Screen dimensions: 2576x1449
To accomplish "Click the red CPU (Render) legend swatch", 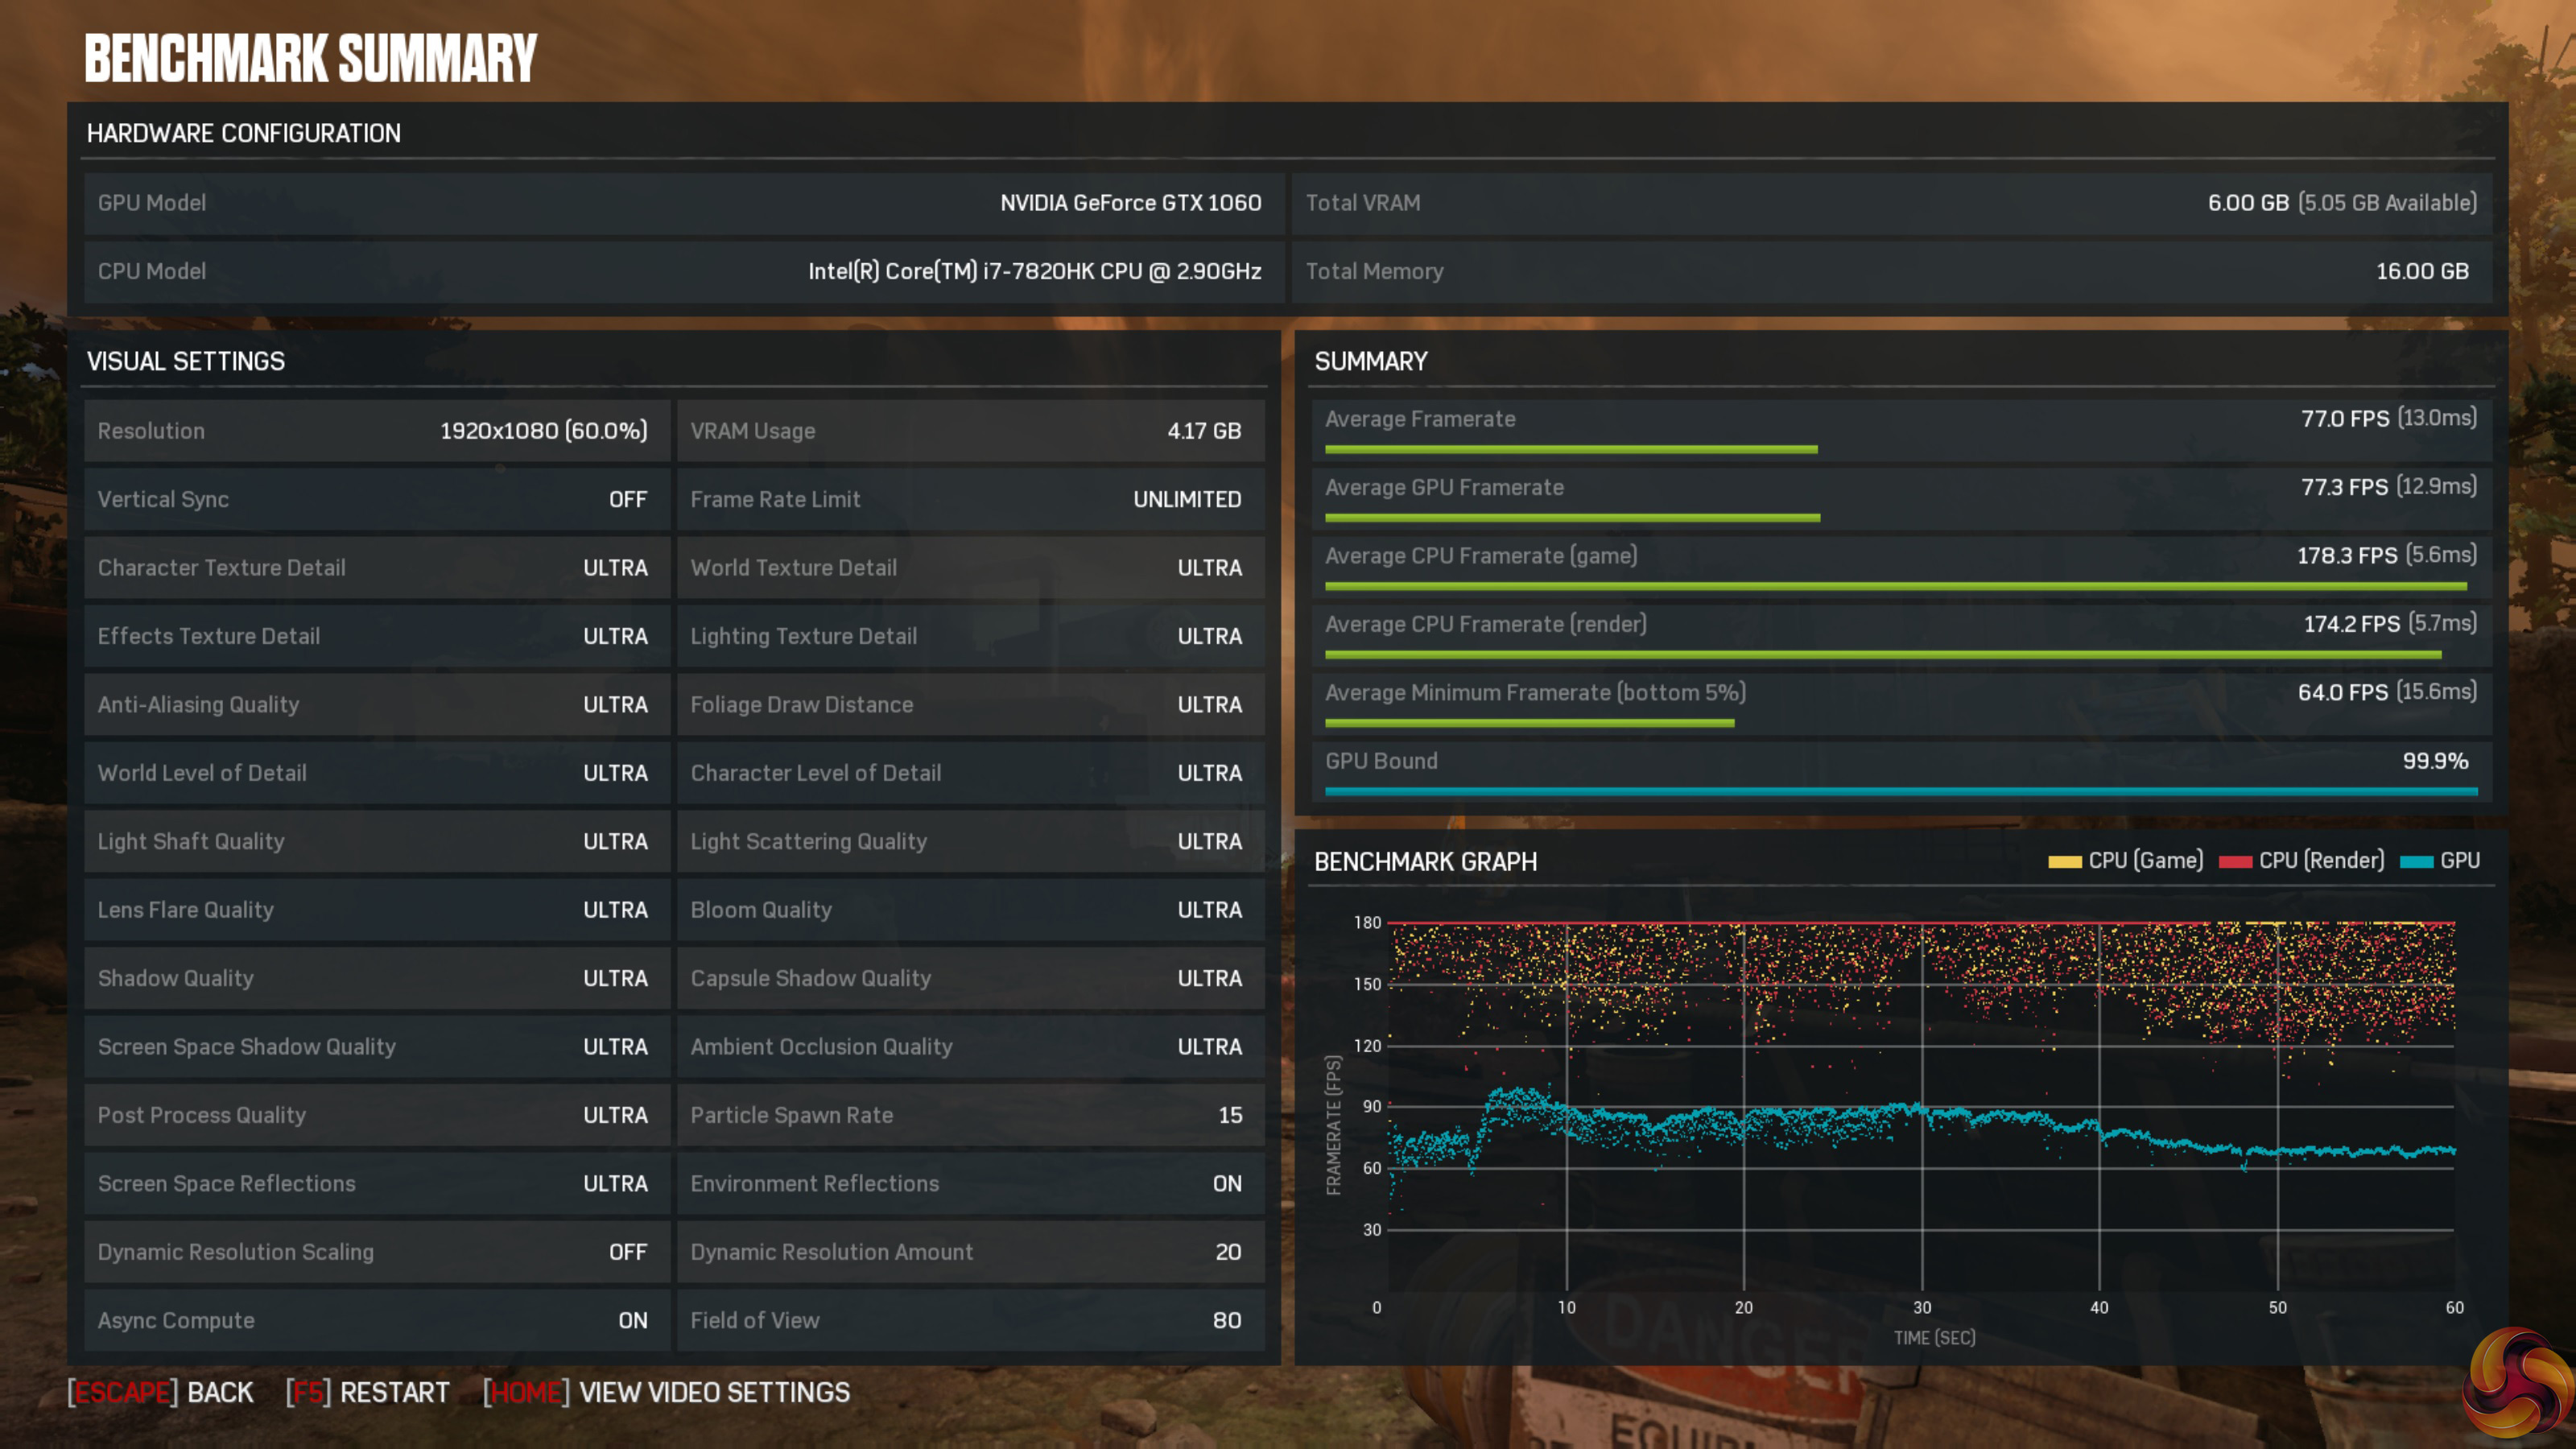I will click(2235, 862).
